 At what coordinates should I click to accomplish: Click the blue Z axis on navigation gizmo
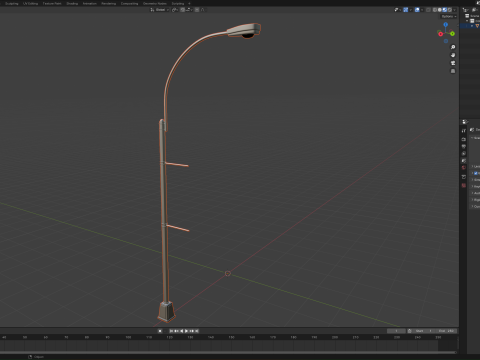pos(446,25)
